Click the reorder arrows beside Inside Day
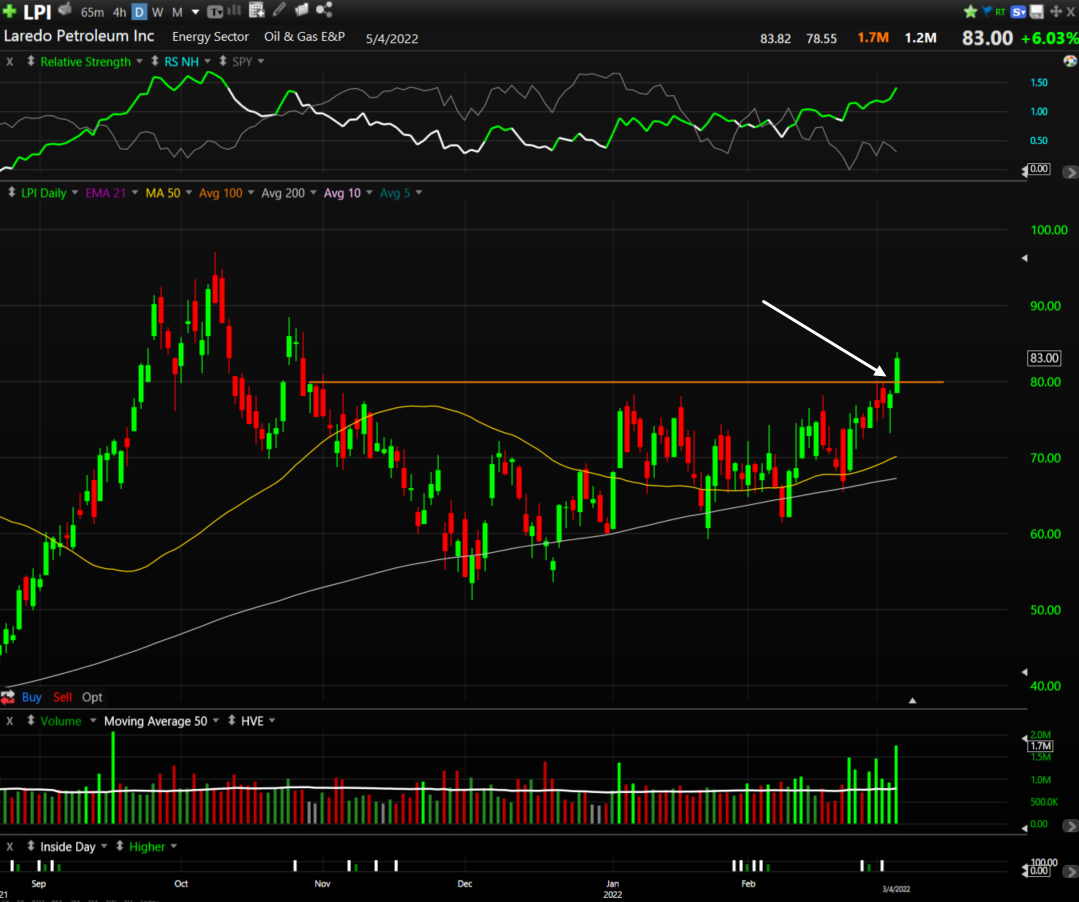The image size is (1079, 902). pyautogui.click(x=31, y=846)
